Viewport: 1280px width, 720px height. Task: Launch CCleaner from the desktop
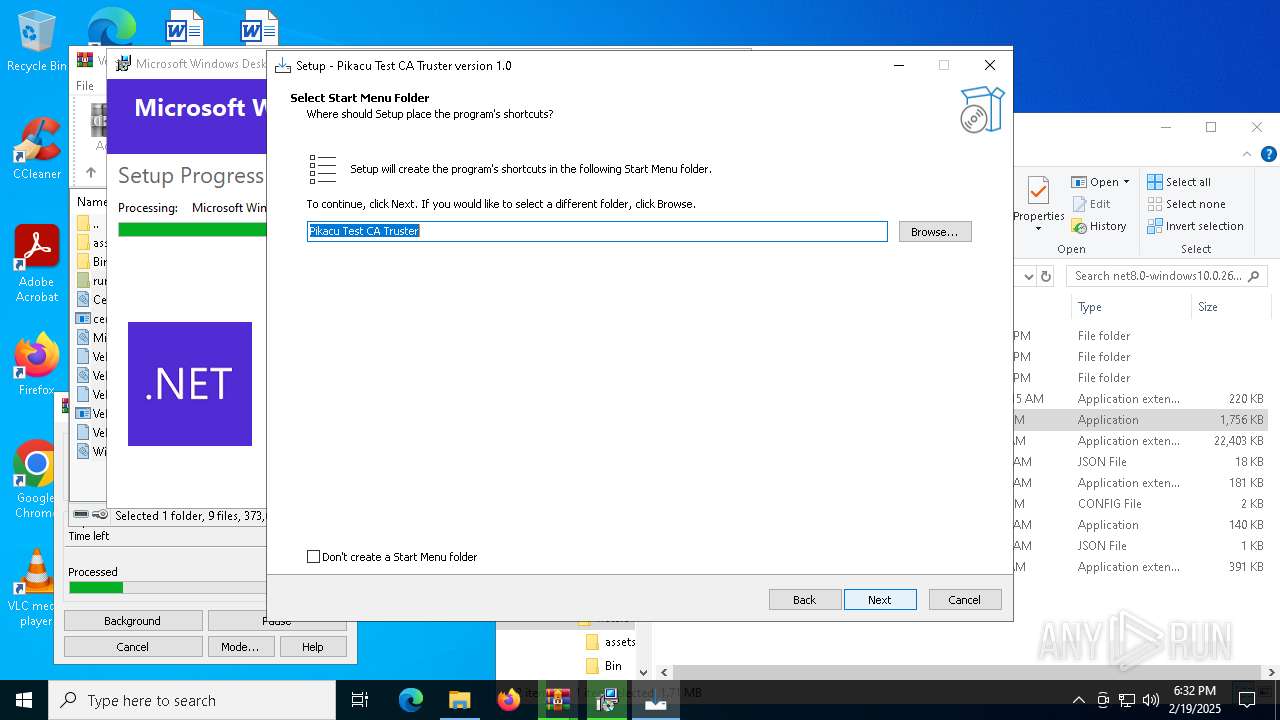point(37,149)
